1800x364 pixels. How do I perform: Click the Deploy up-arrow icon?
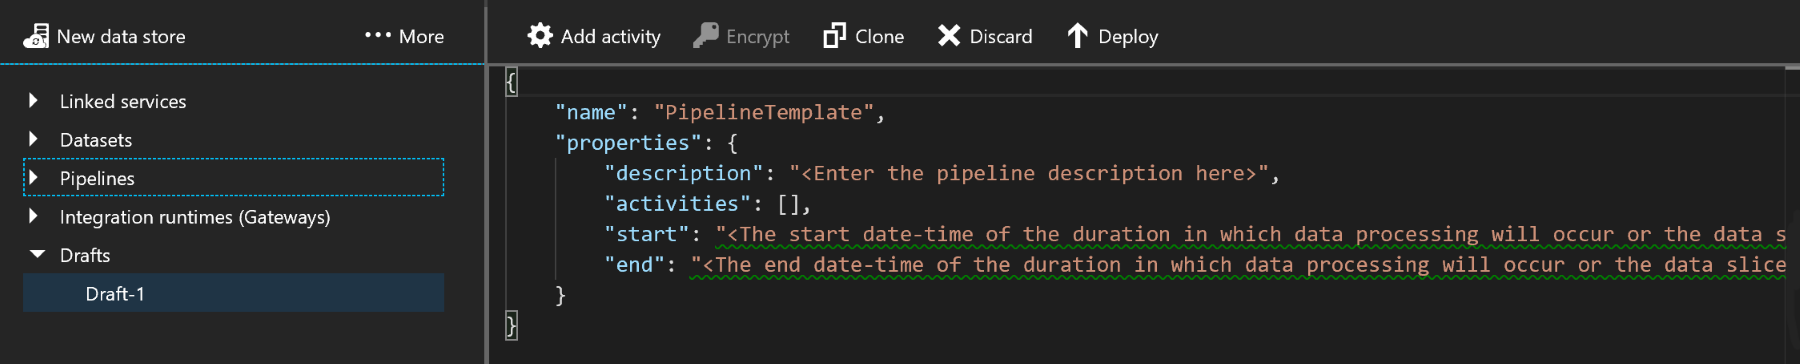click(1077, 36)
